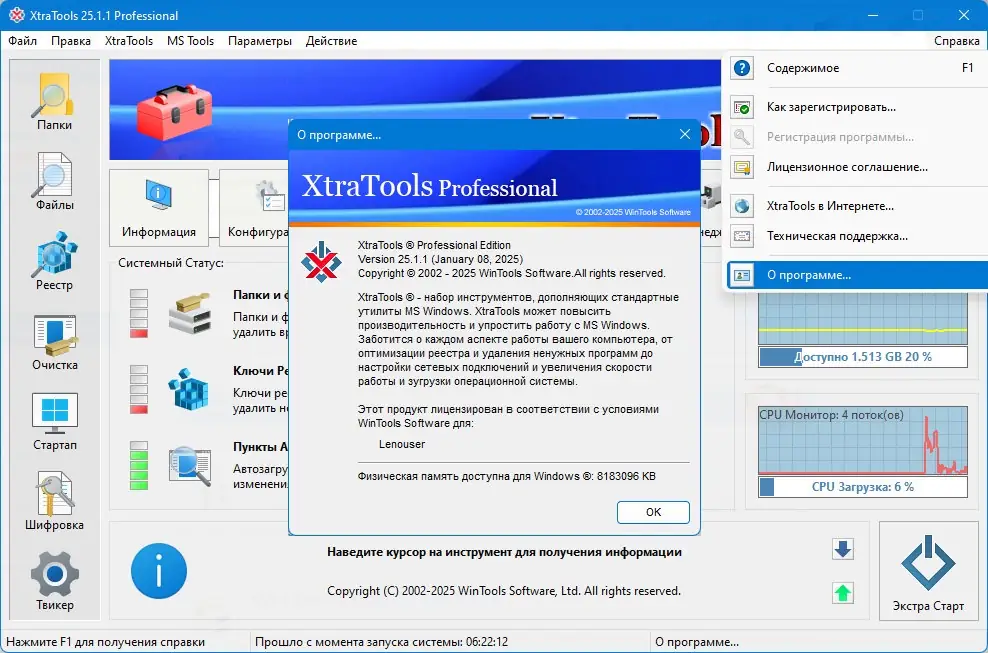Viewport: 988px width, 653px height.
Task: Click the XtraTools title bar app icon
Action: point(17,15)
